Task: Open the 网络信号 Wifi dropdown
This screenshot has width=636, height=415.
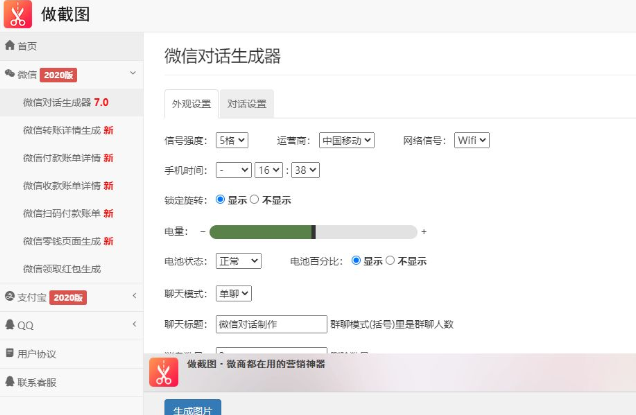Action: point(471,140)
